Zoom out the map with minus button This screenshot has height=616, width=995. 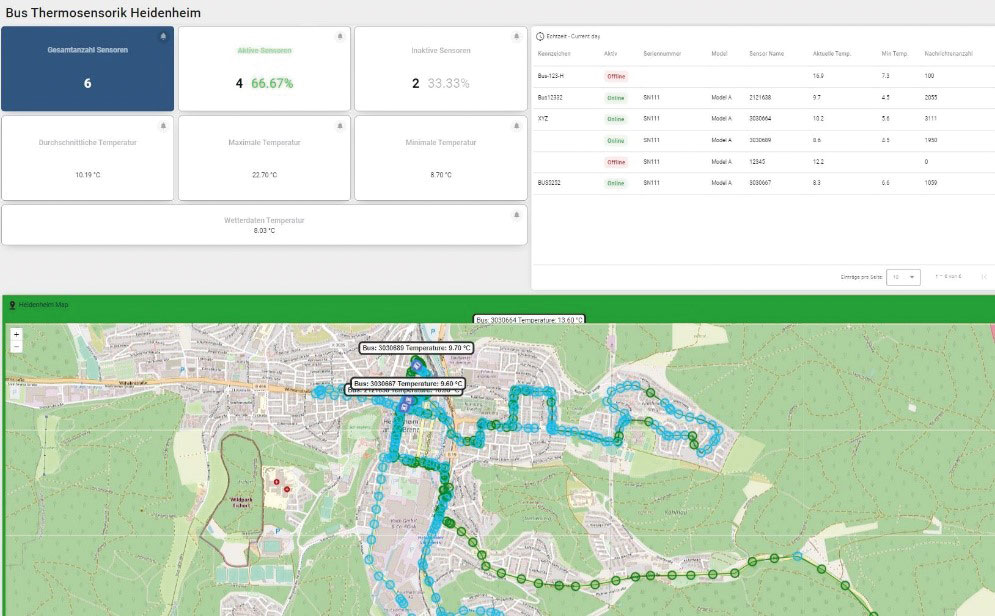16,346
